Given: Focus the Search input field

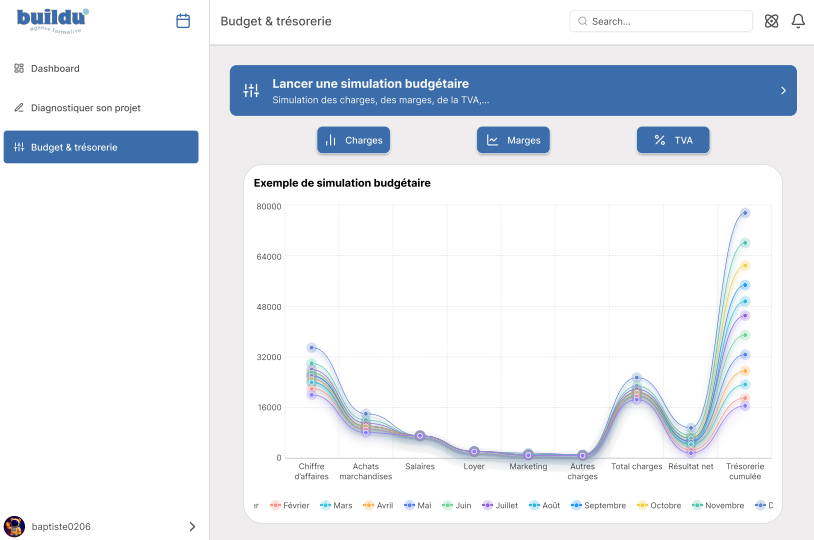Looking at the screenshot, I should pyautogui.click(x=661, y=21).
